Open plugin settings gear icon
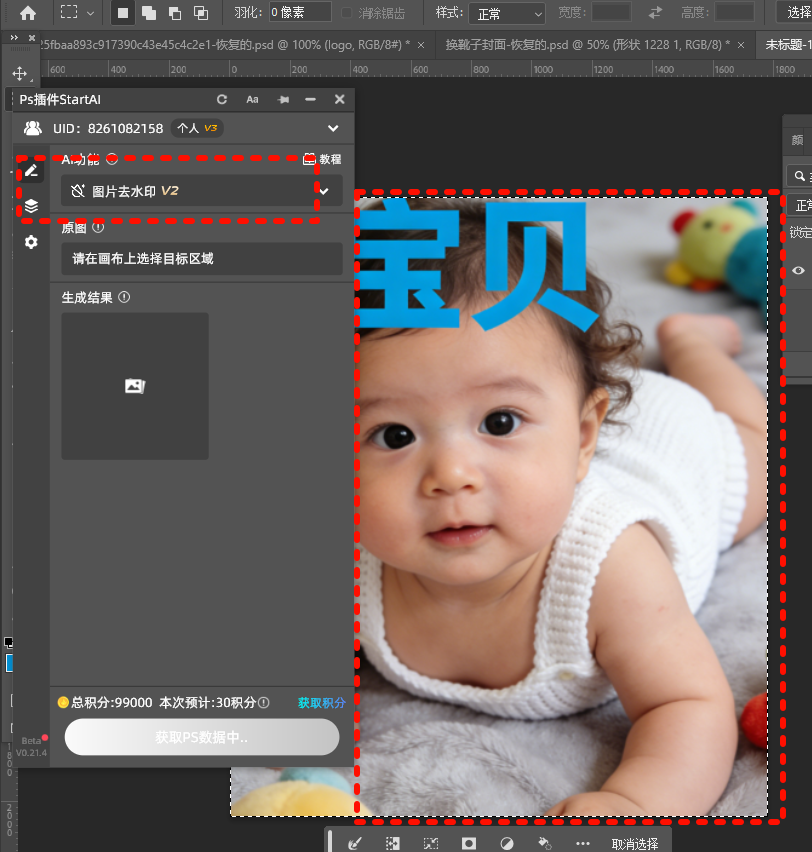This screenshot has width=812, height=852. [x=31, y=242]
